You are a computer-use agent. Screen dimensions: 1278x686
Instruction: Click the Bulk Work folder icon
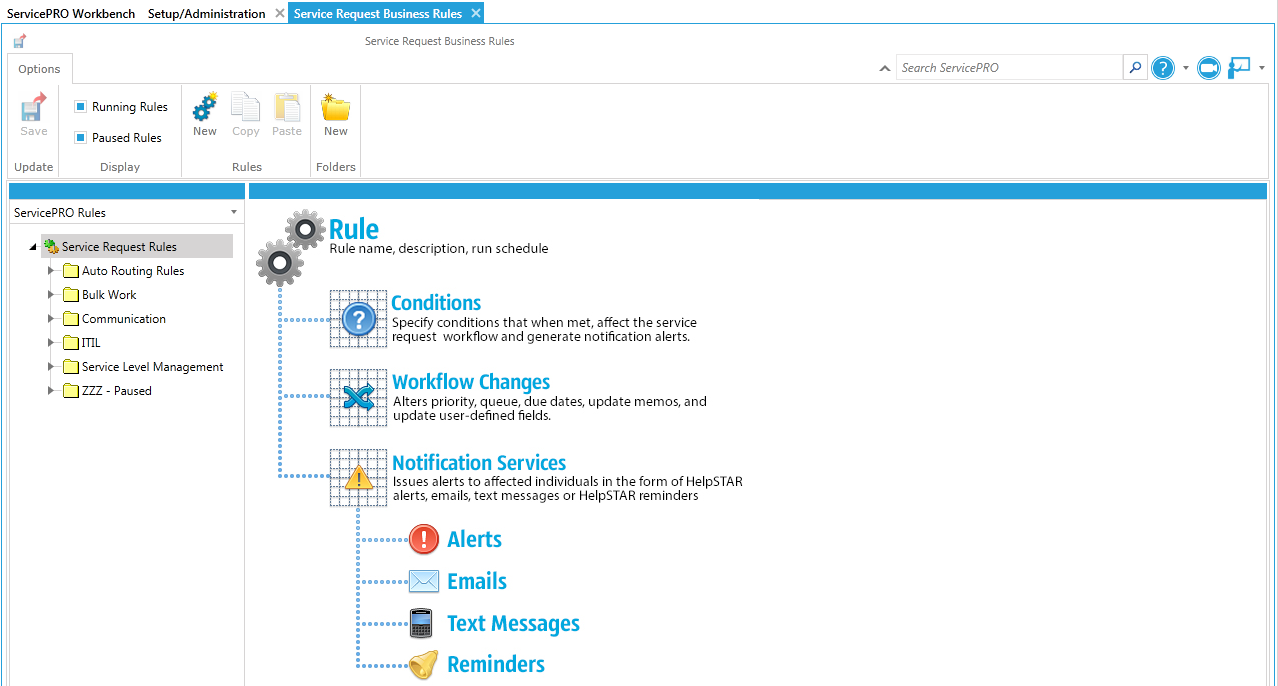coord(71,295)
